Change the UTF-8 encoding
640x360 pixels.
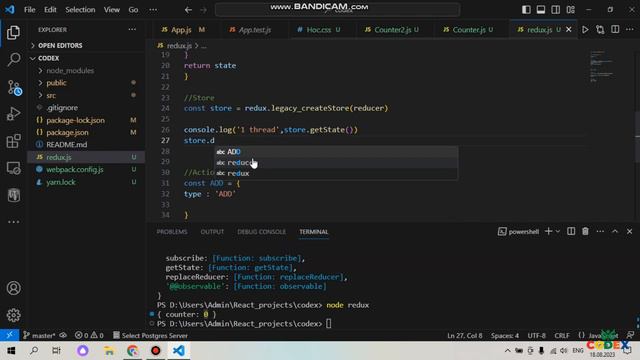(x=536, y=336)
